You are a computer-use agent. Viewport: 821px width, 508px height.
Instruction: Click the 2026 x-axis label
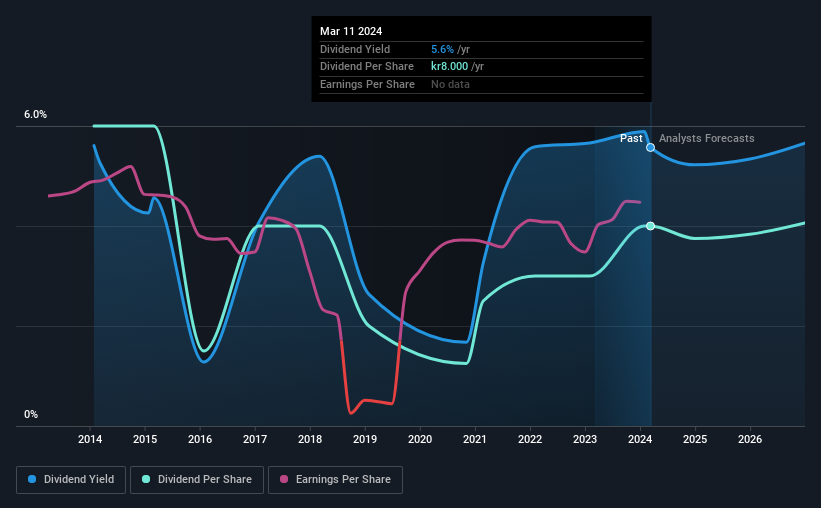(x=750, y=439)
